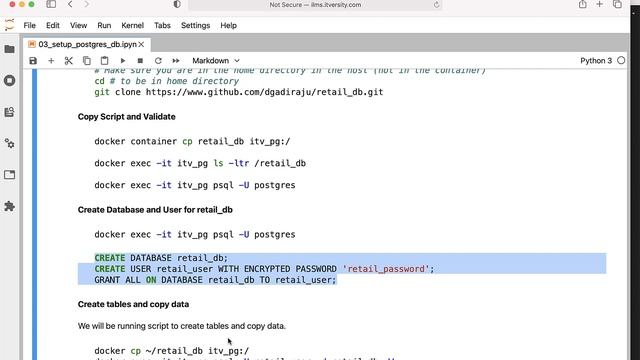Open the Tabs menu
Screen dimensions: 640x360
click(x=162, y=25)
